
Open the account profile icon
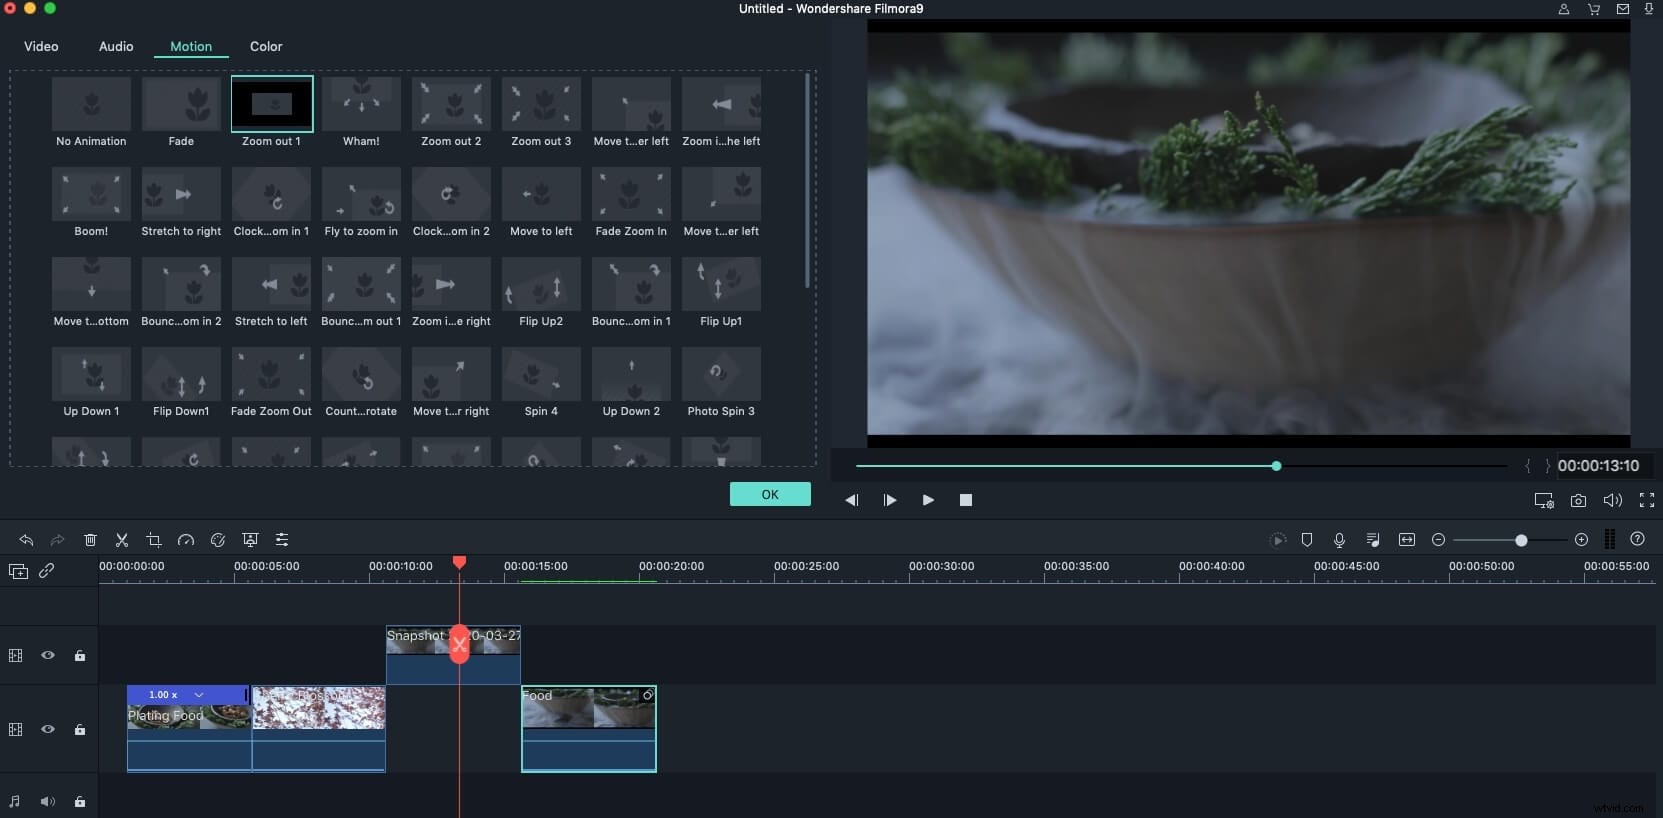1564,9
